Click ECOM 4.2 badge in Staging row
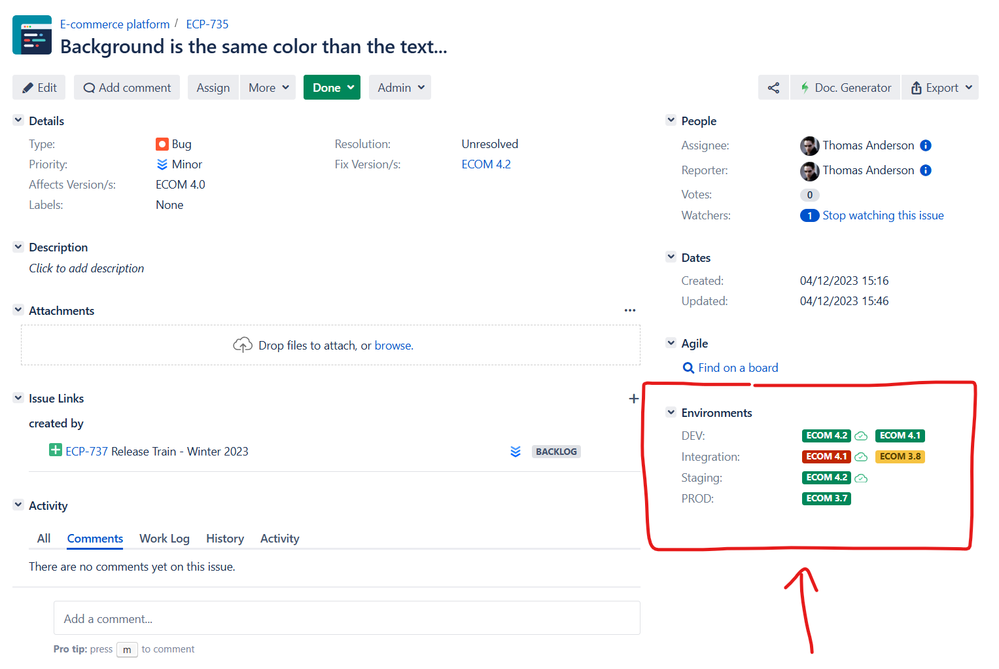999x669 pixels. tap(826, 478)
